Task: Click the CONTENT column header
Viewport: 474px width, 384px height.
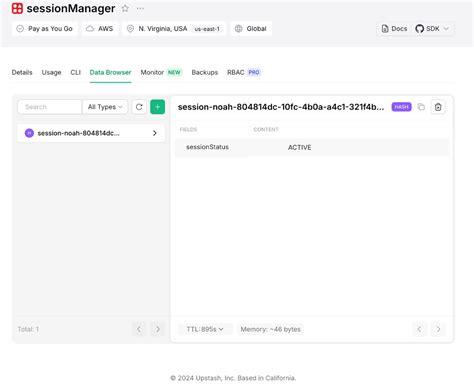Action: (x=266, y=129)
